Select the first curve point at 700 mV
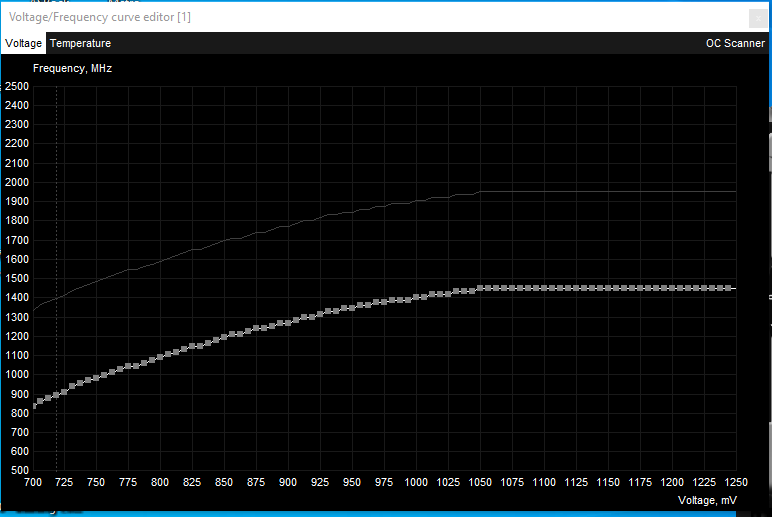Viewport: 772px width, 517px height. coord(34,406)
